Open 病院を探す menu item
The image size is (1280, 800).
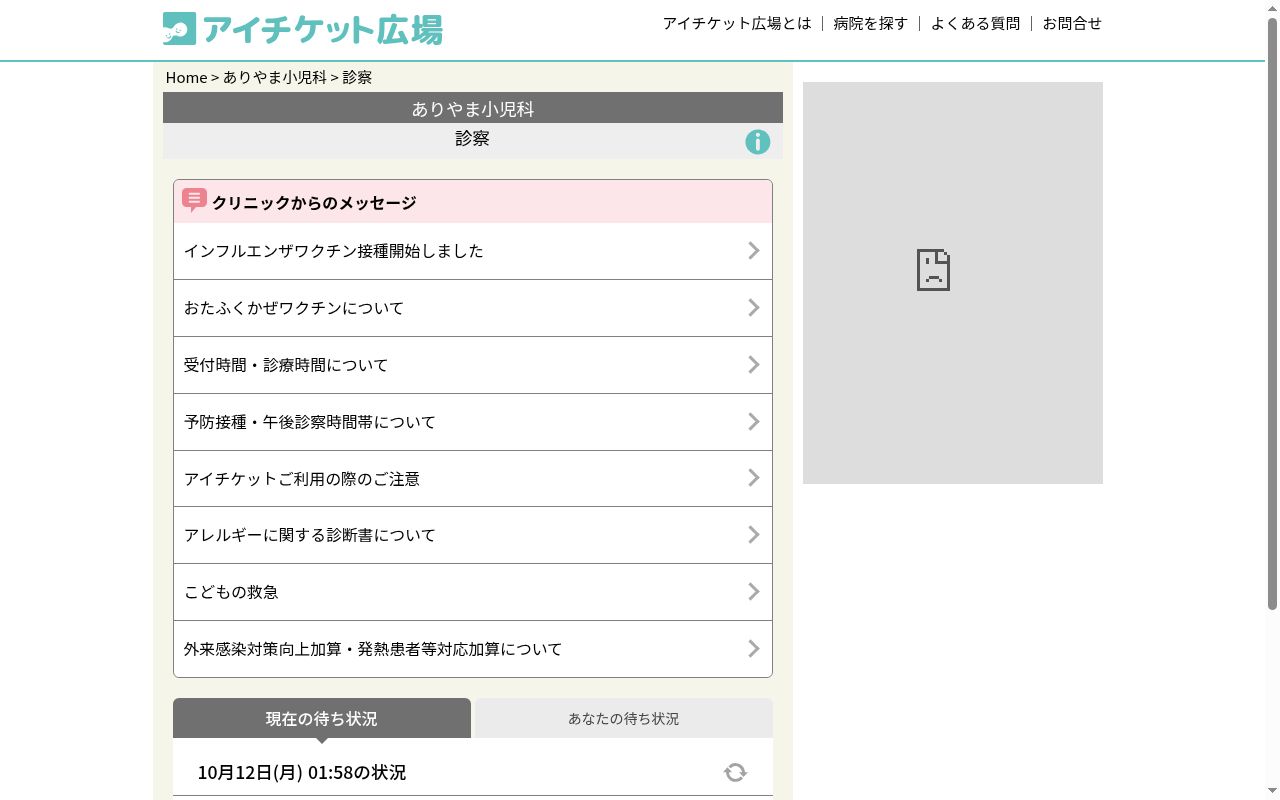(x=871, y=23)
